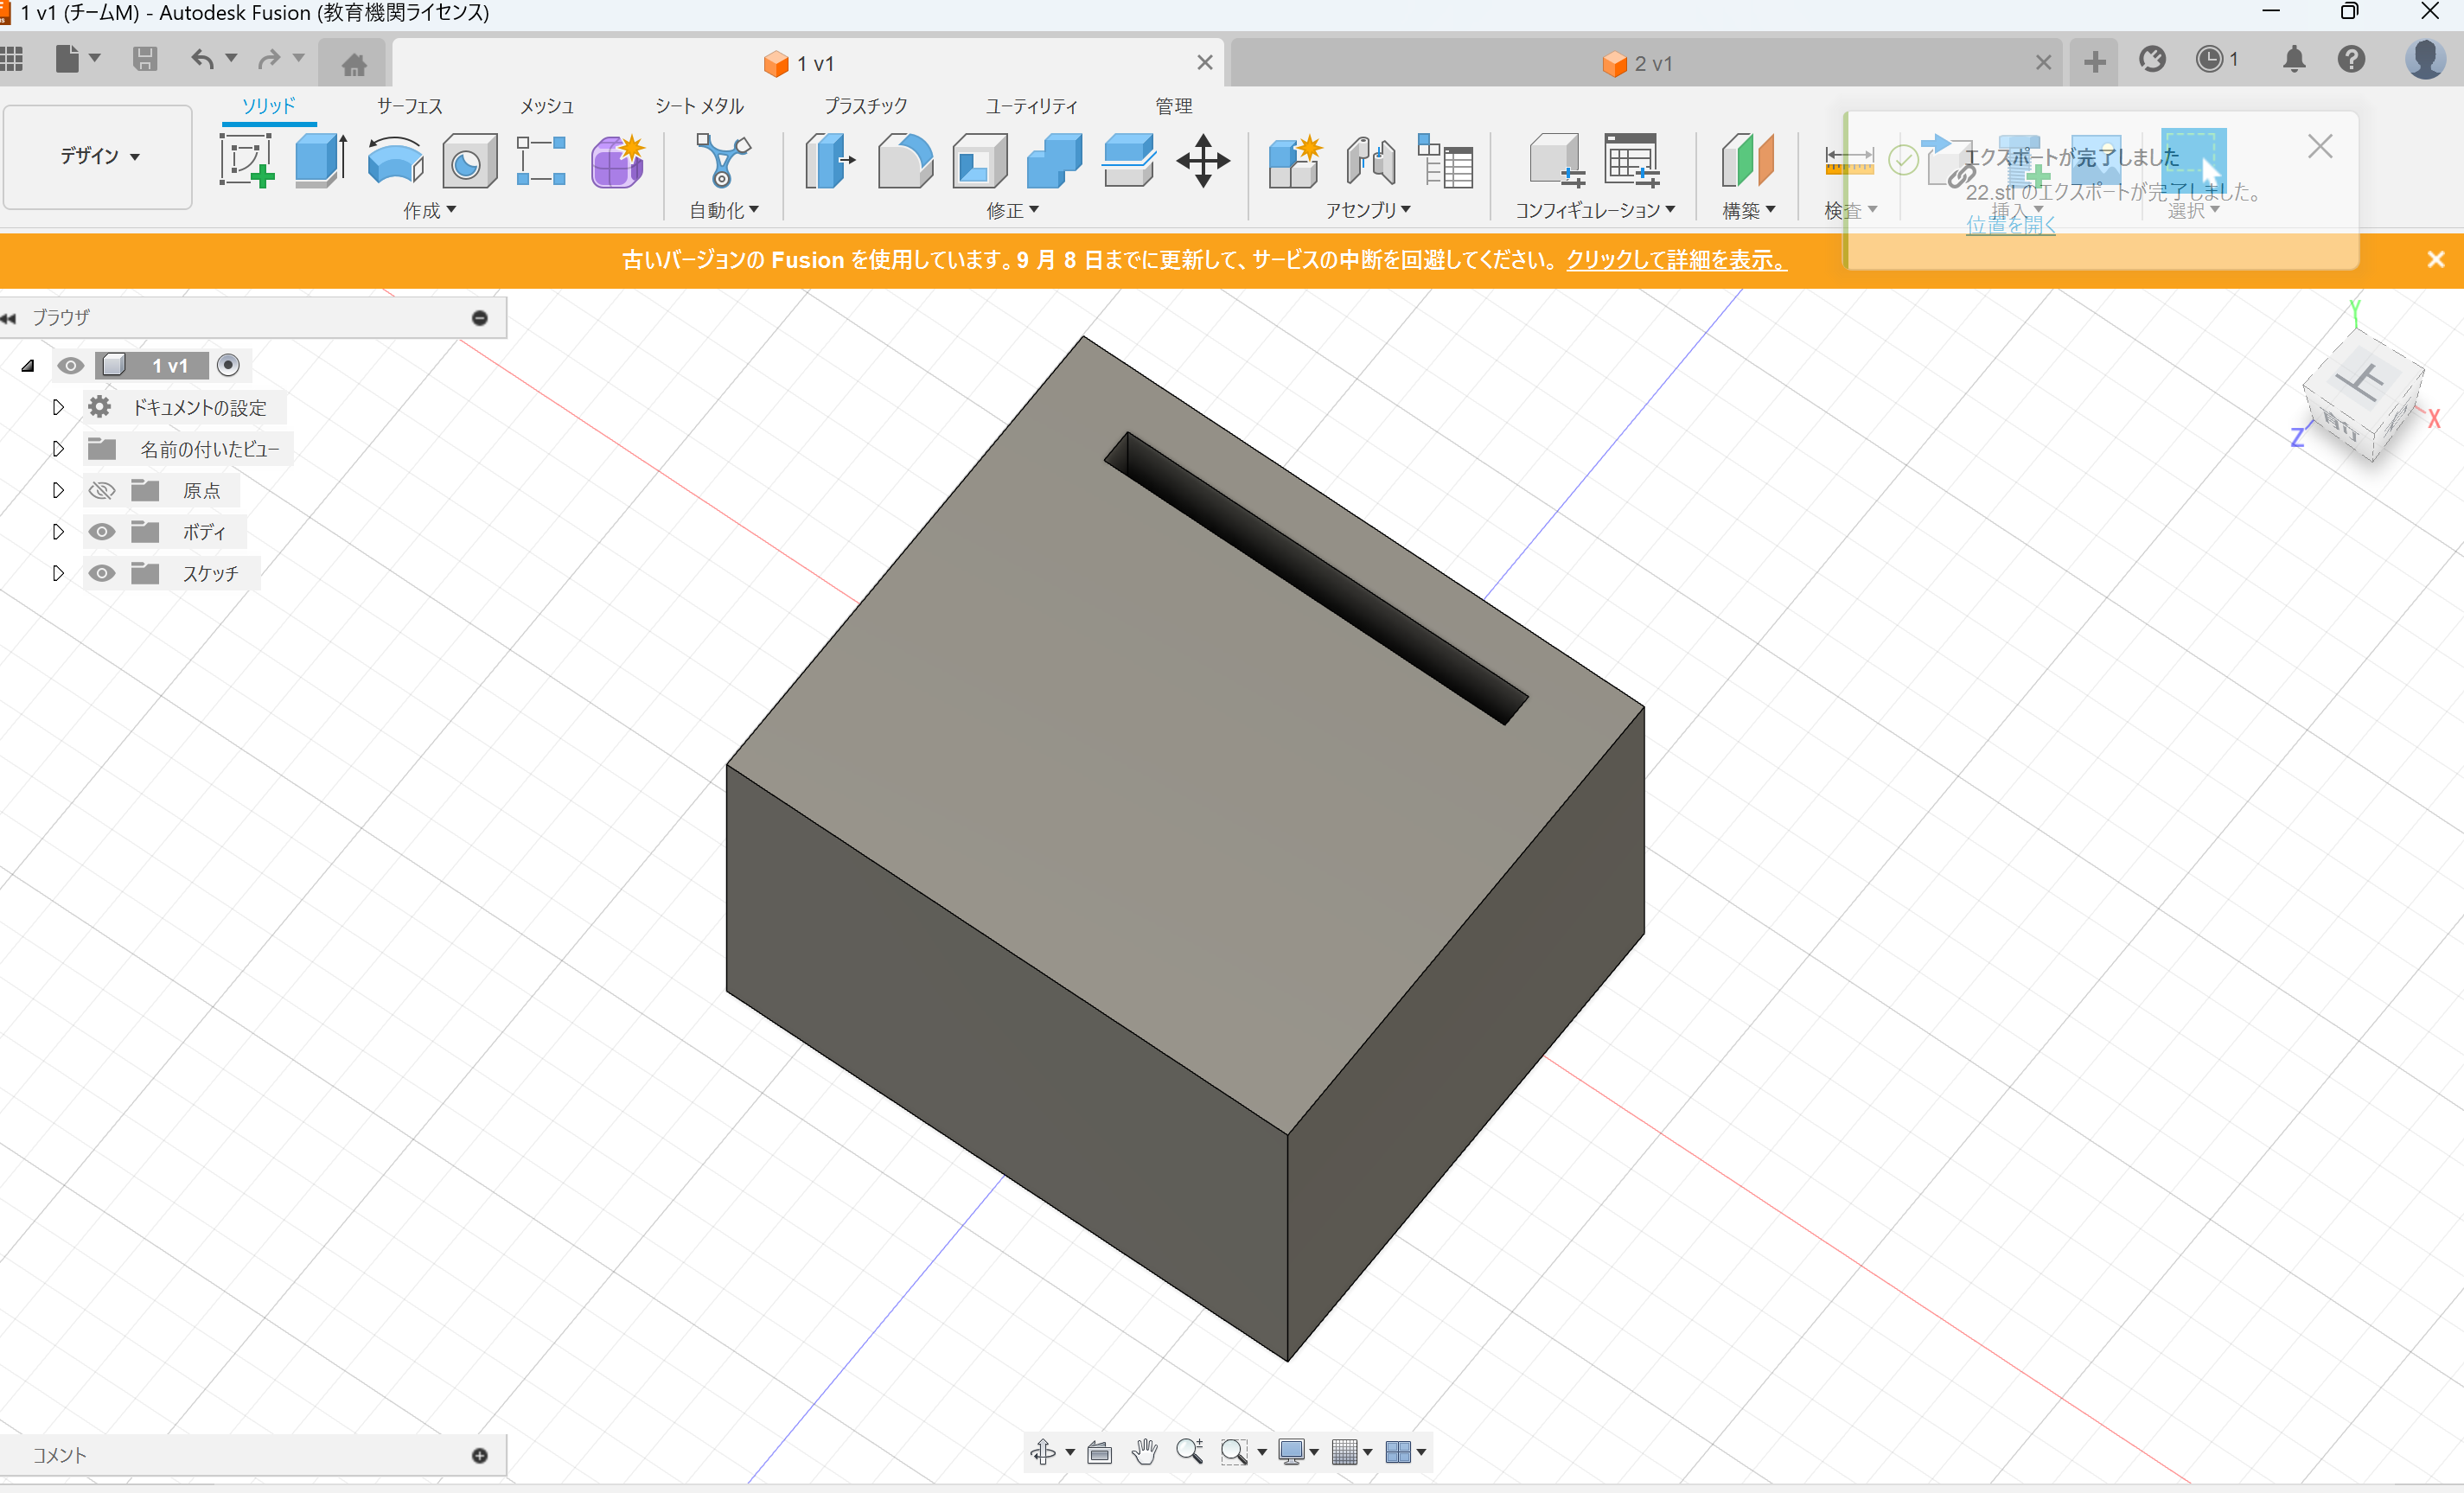Open the 修正 dropdown menu

[x=1013, y=210]
